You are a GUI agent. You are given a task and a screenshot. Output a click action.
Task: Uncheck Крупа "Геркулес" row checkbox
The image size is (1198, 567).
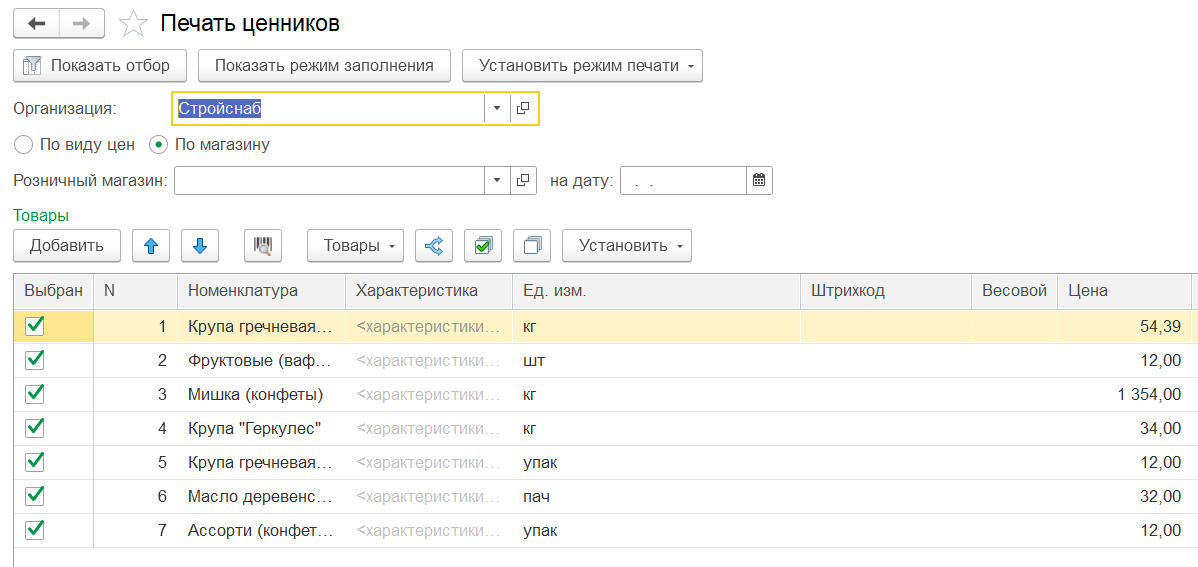pyautogui.click(x=35, y=427)
